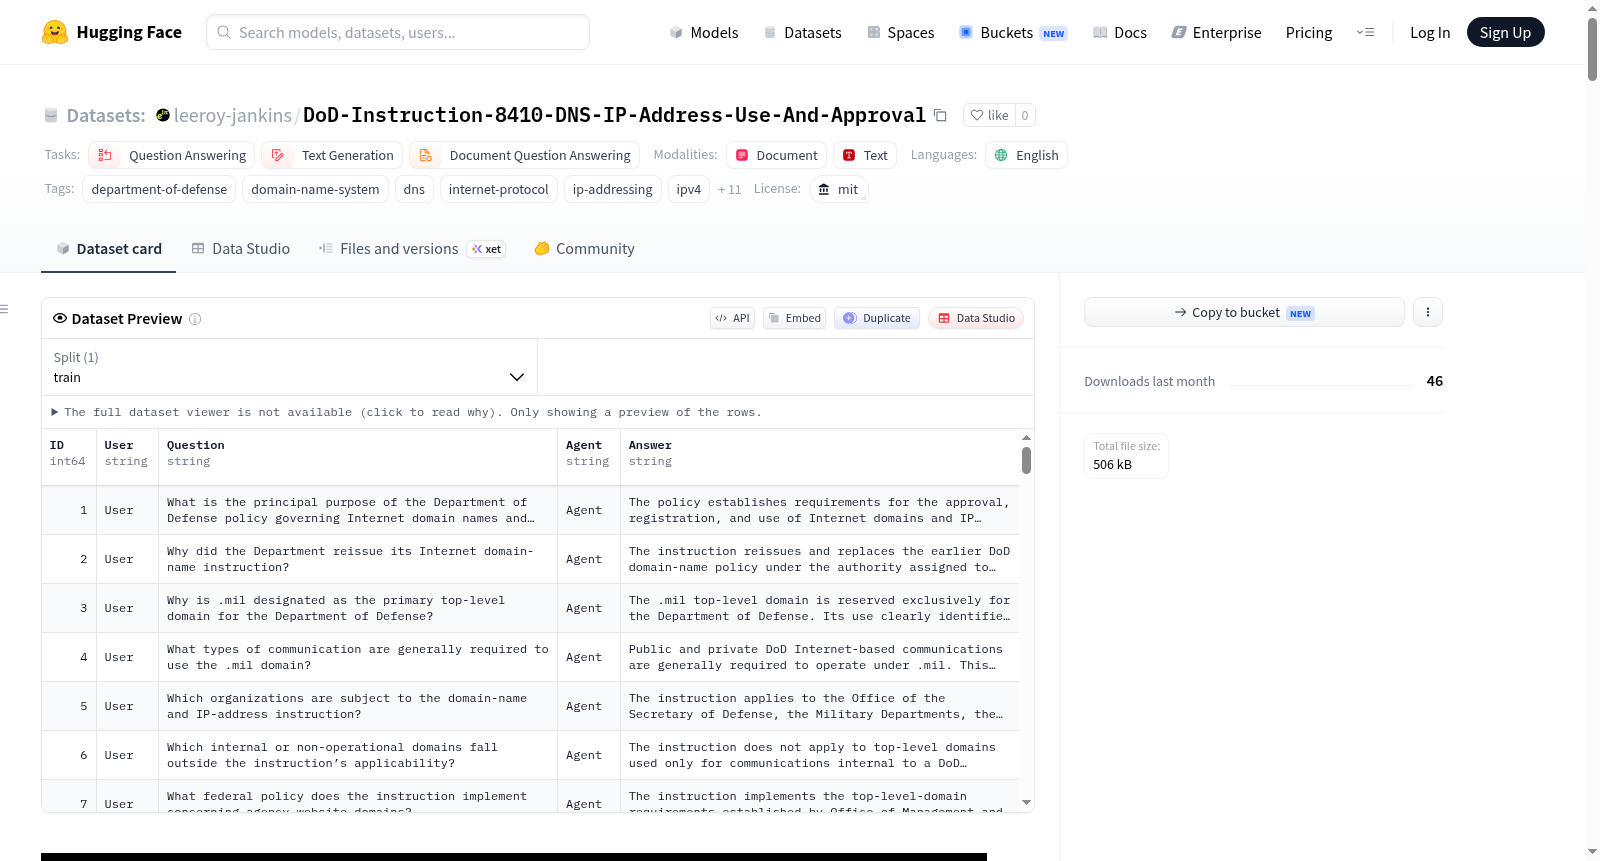Click the xet storage badge
This screenshot has height=861, width=1600.
click(487, 249)
